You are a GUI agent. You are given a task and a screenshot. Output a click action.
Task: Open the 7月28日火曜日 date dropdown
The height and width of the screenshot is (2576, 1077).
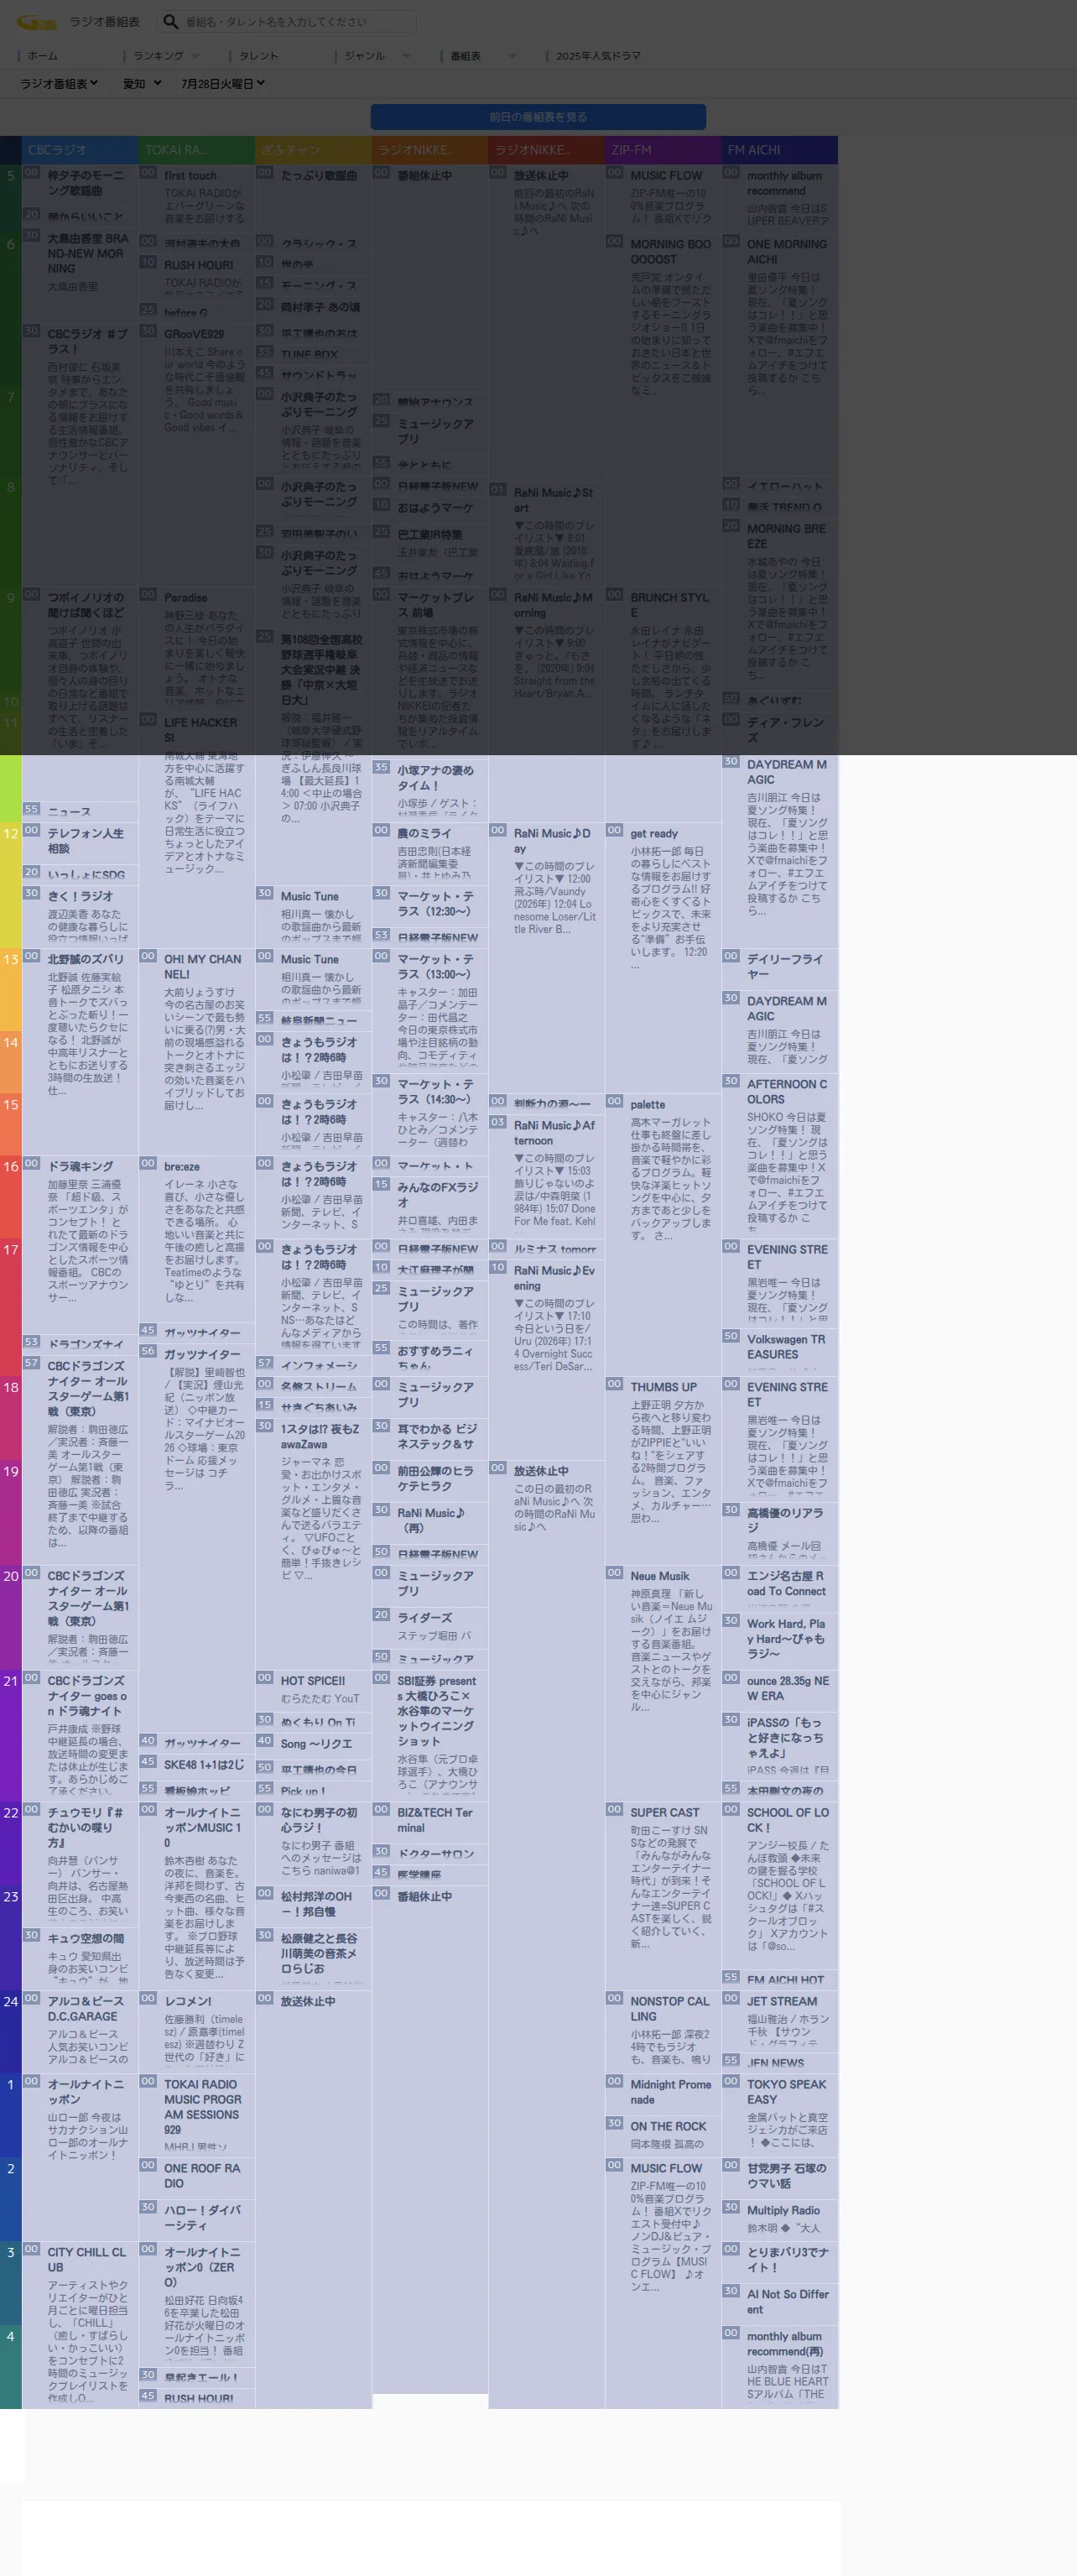point(222,84)
